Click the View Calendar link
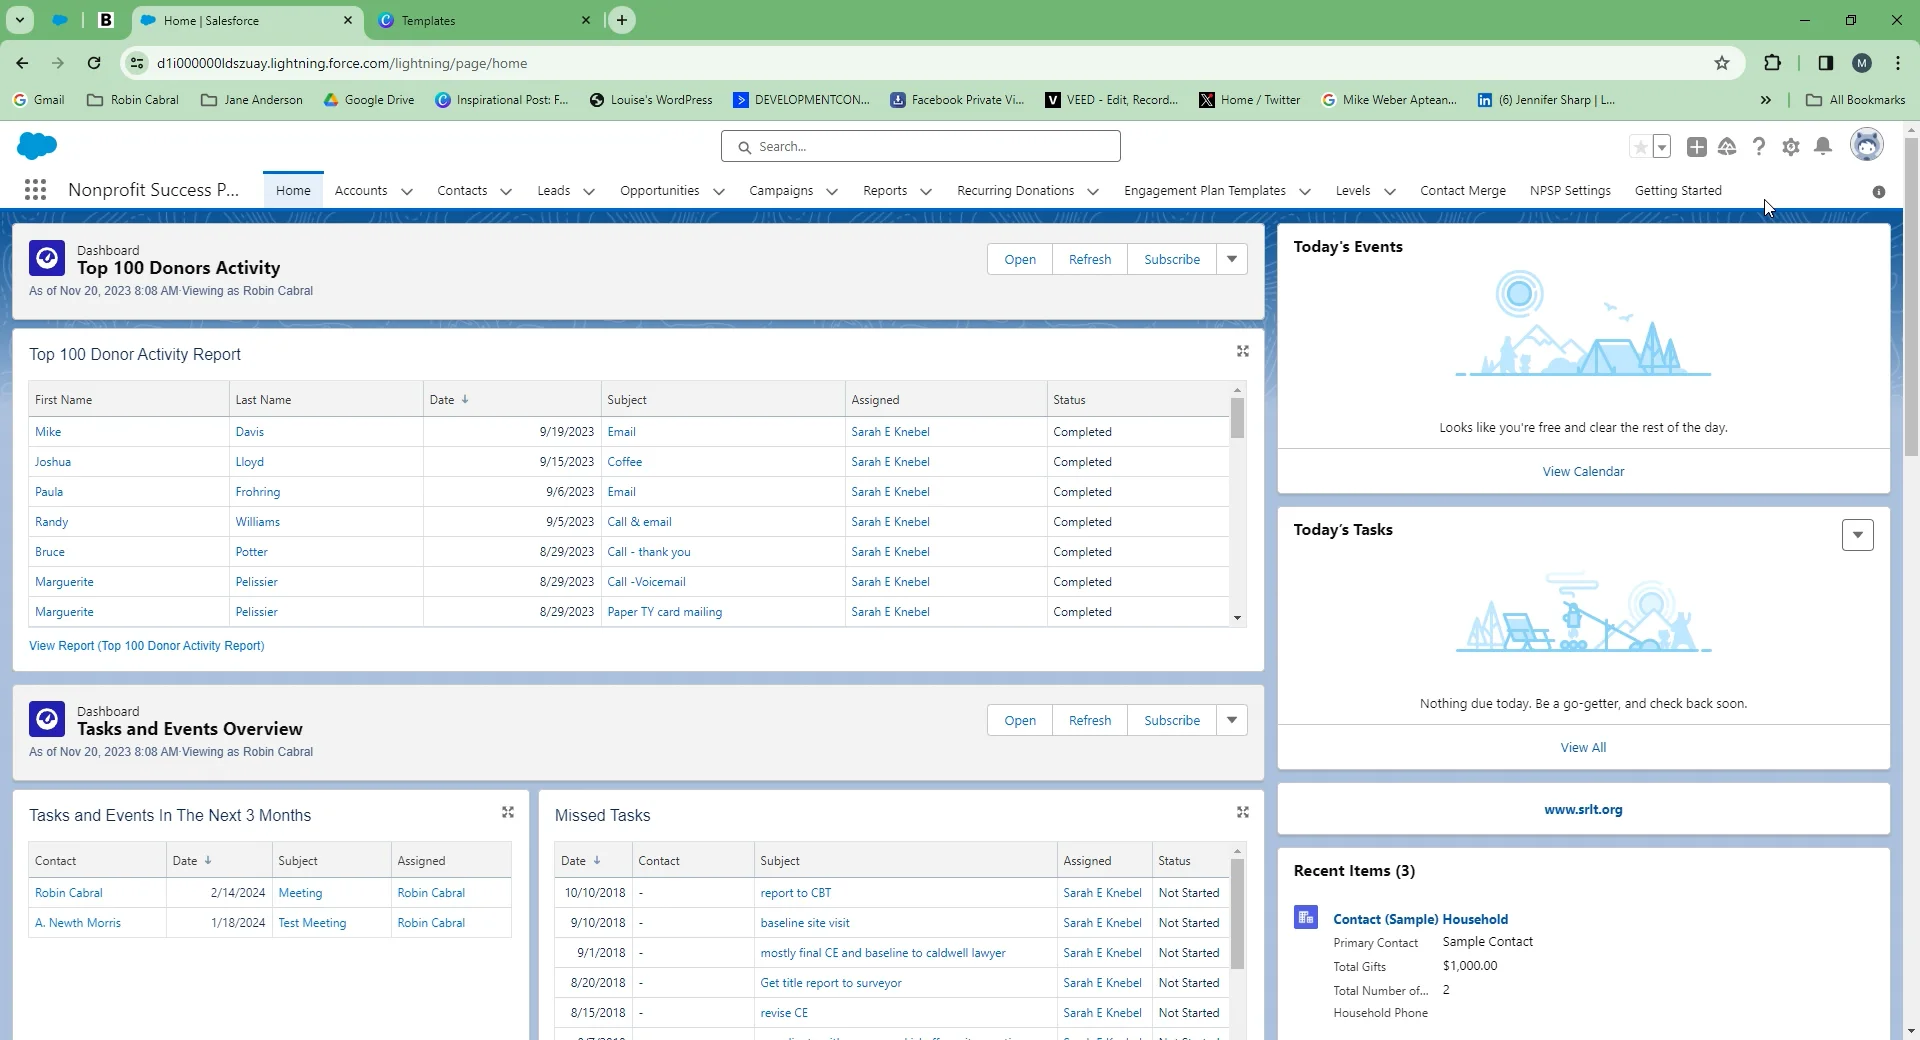 pos(1583,472)
